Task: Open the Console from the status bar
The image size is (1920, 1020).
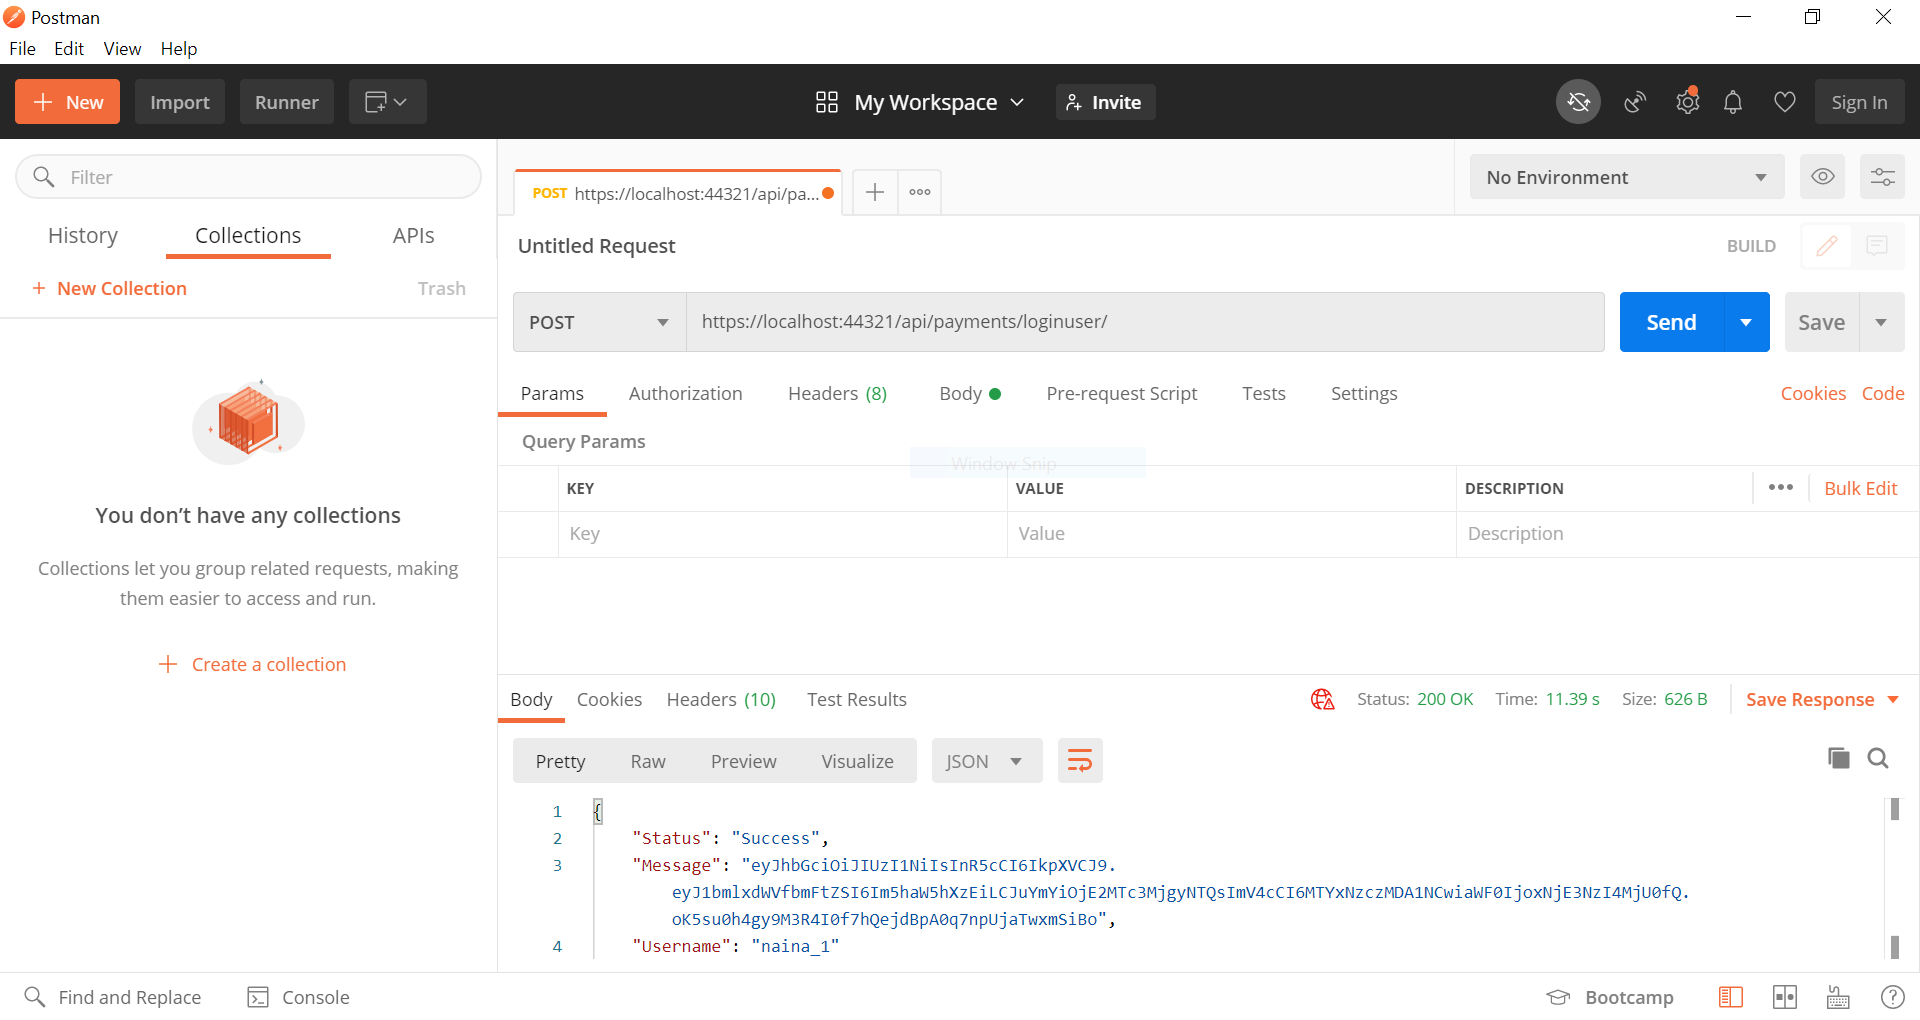Action: pyautogui.click(x=297, y=996)
